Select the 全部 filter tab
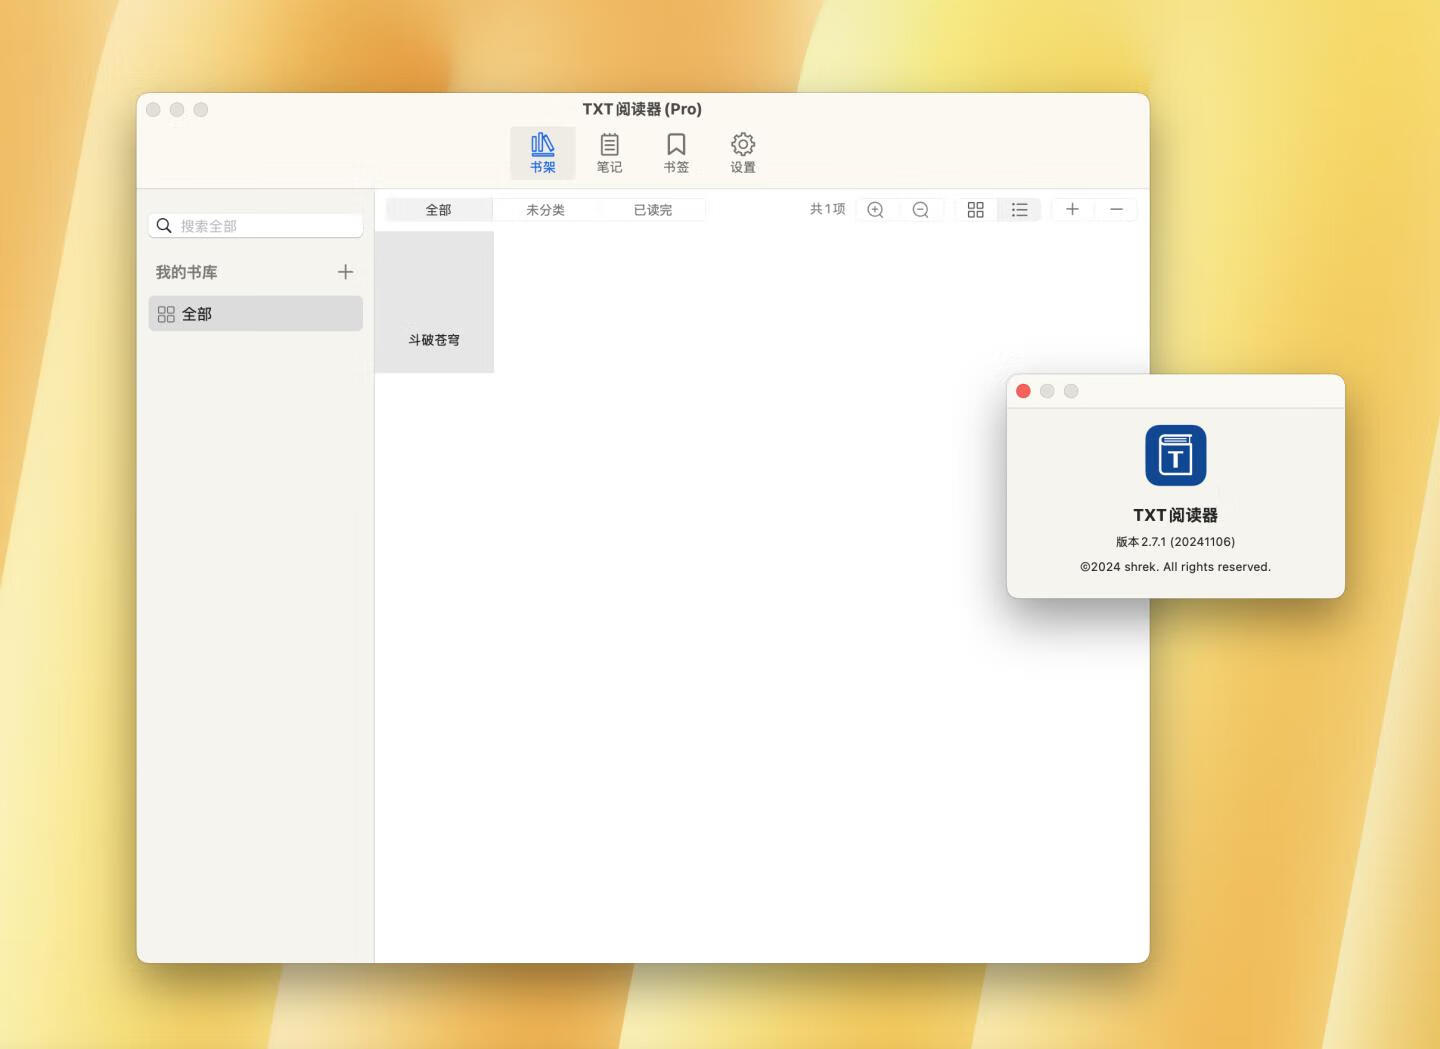 click(439, 210)
